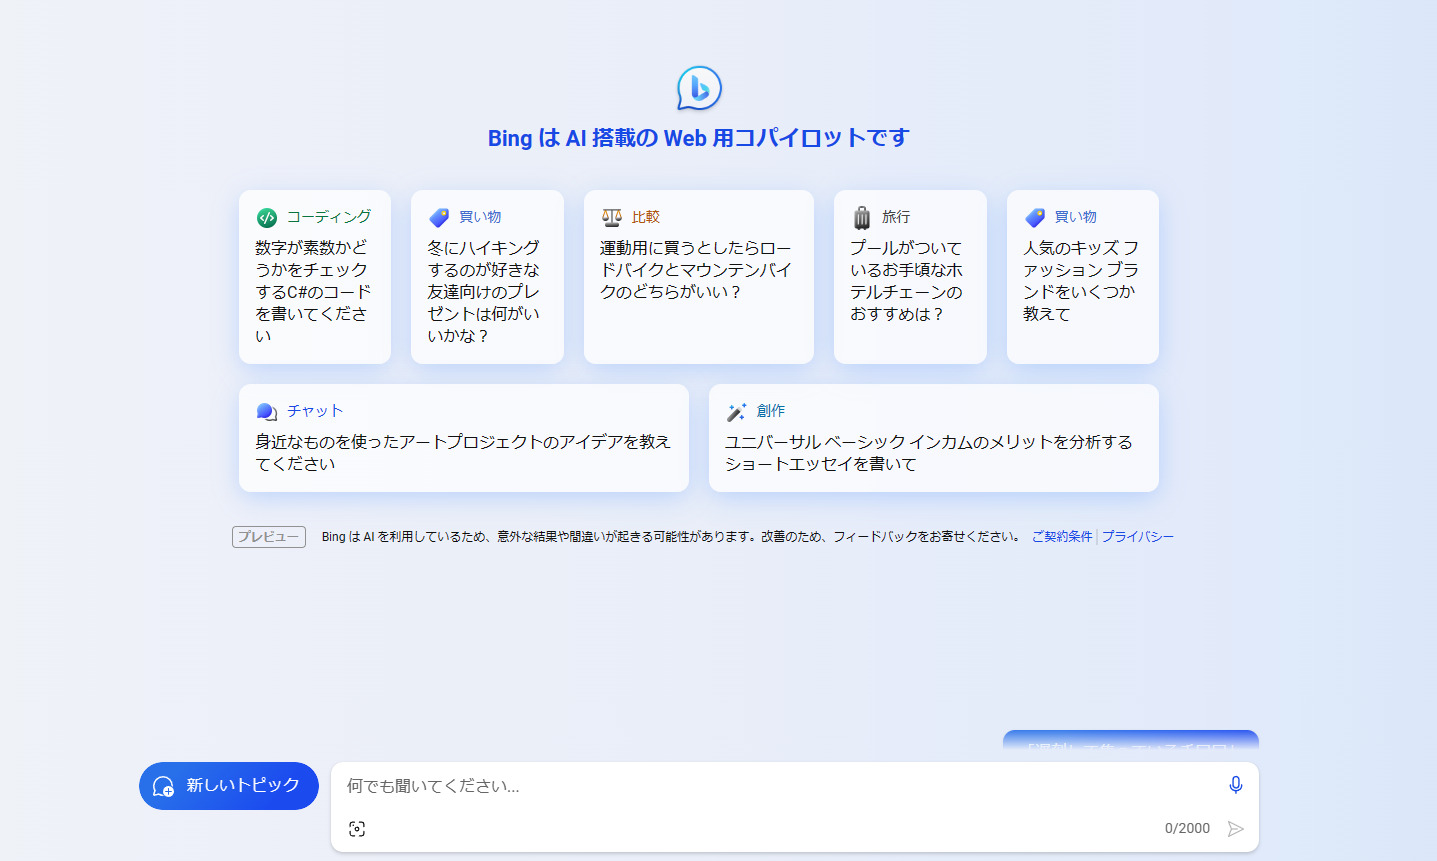Click the Bing chat logo icon

[x=699, y=89]
